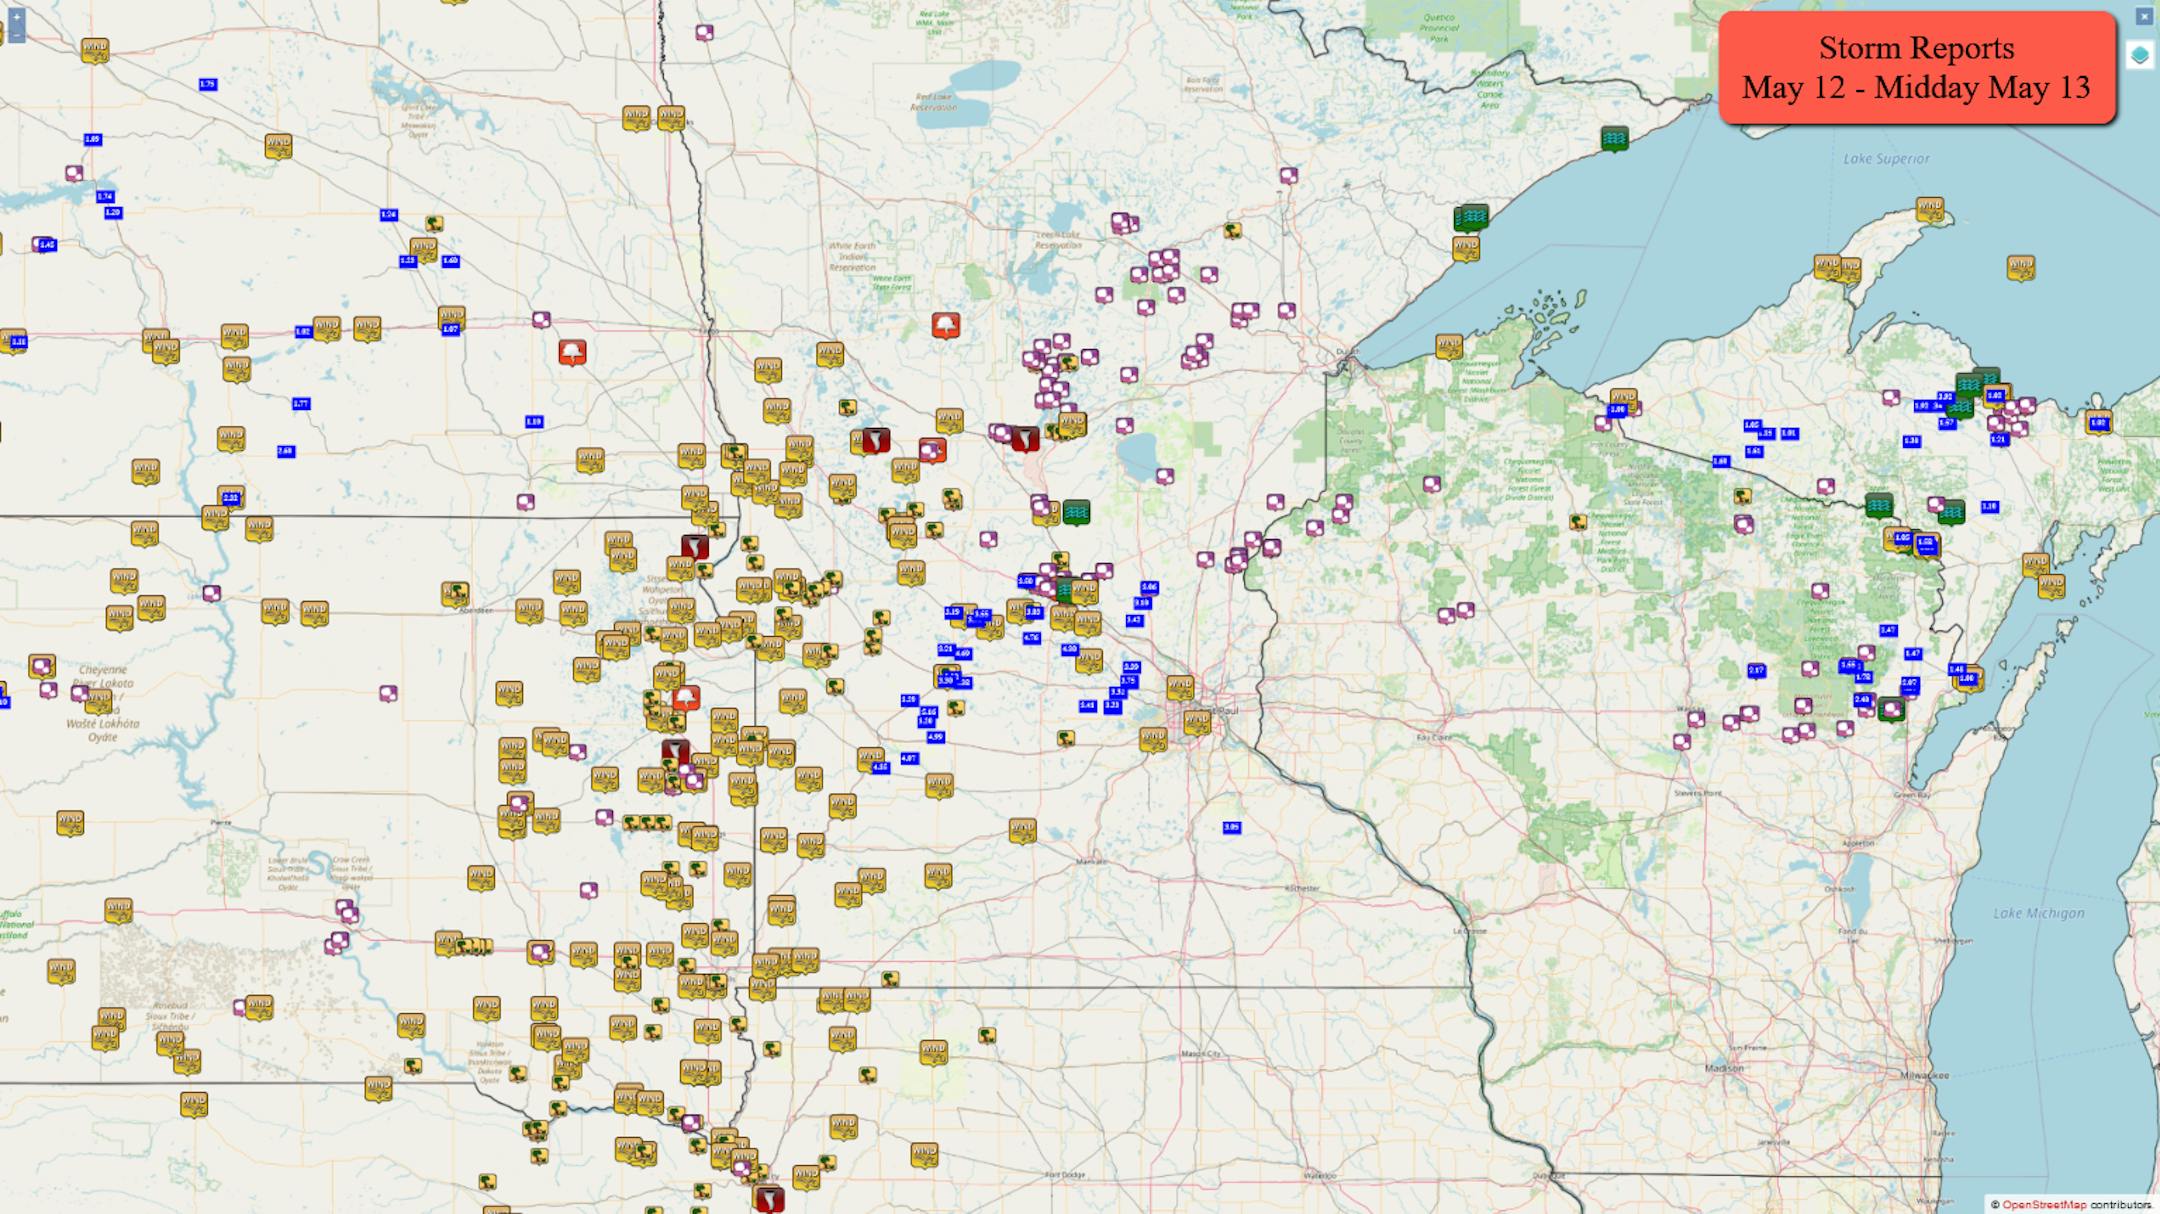Viewport: 2160px width, 1214px height.
Task: Select tornado marker at bottom map edge
Action: (x=769, y=1198)
